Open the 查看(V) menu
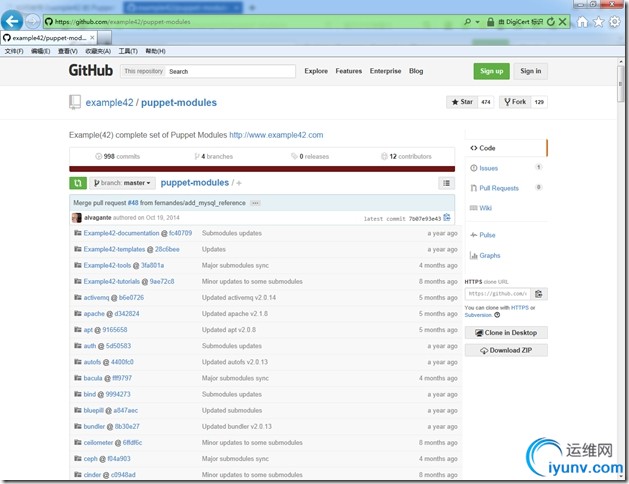 pyautogui.click(x=67, y=51)
